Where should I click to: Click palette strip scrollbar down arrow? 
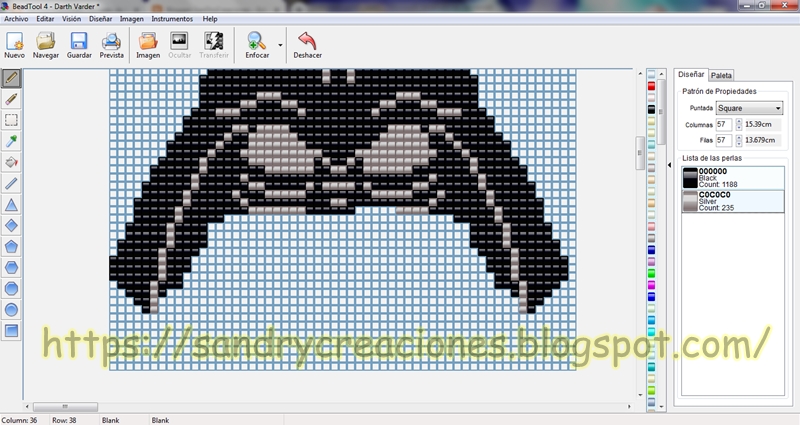pyautogui.click(x=662, y=407)
